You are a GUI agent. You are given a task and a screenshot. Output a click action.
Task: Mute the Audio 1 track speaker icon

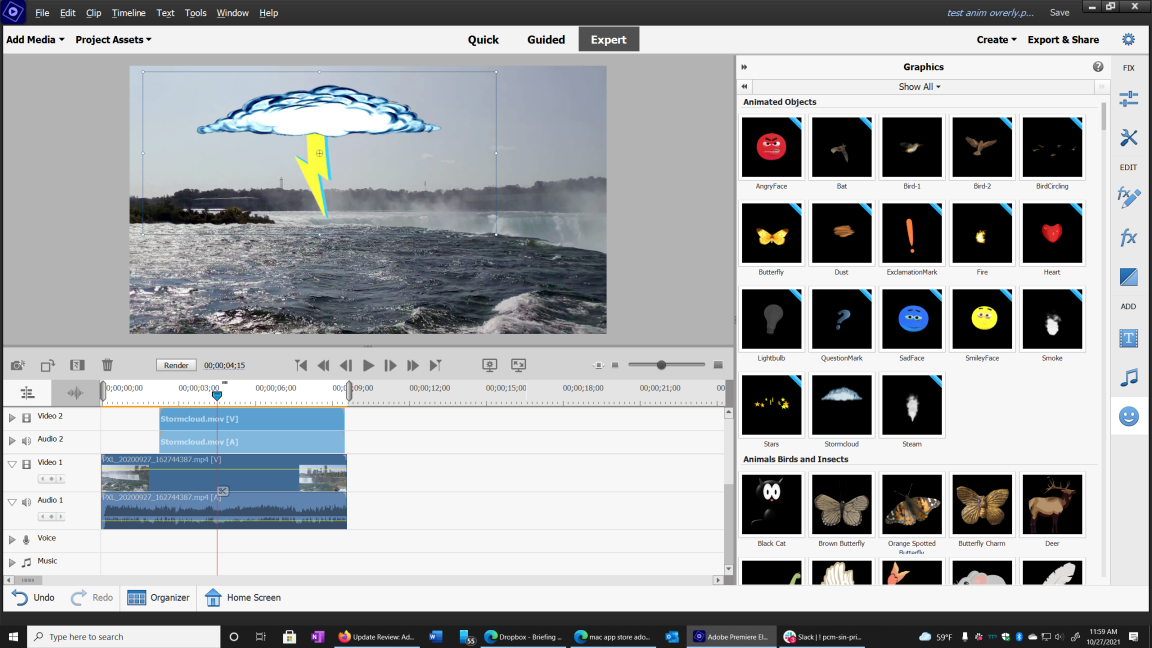click(x=27, y=501)
